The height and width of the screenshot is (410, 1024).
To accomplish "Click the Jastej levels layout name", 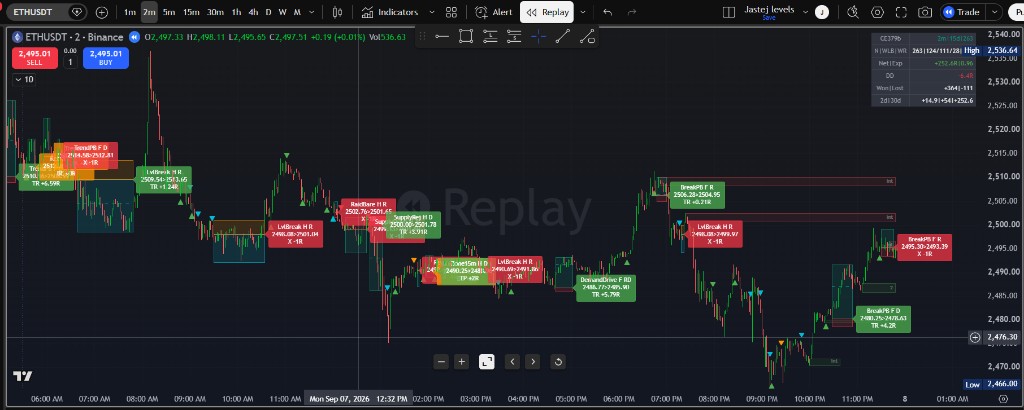I will pos(769,9).
